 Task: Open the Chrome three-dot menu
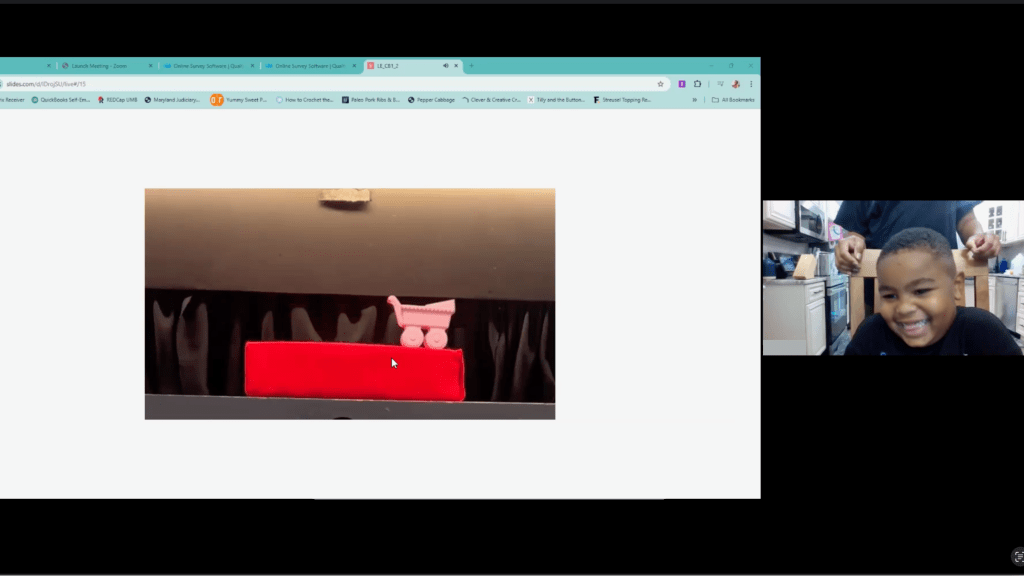coord(751,84)
